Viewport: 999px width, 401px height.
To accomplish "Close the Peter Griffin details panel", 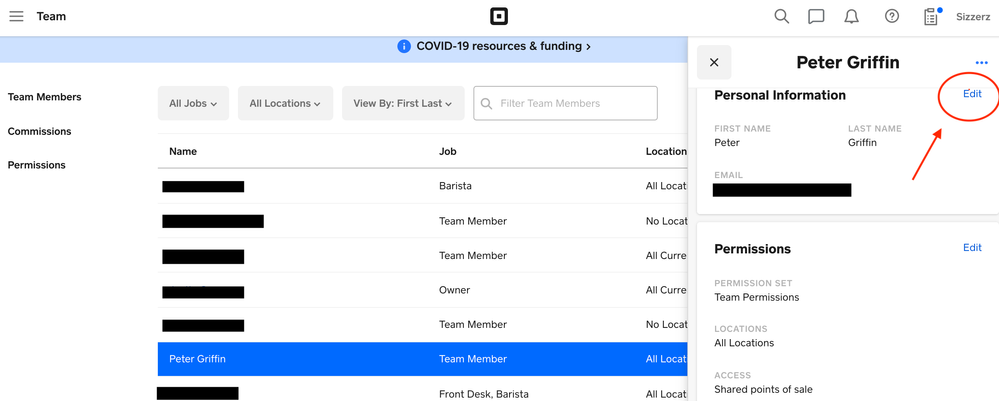I will (714, 63).
